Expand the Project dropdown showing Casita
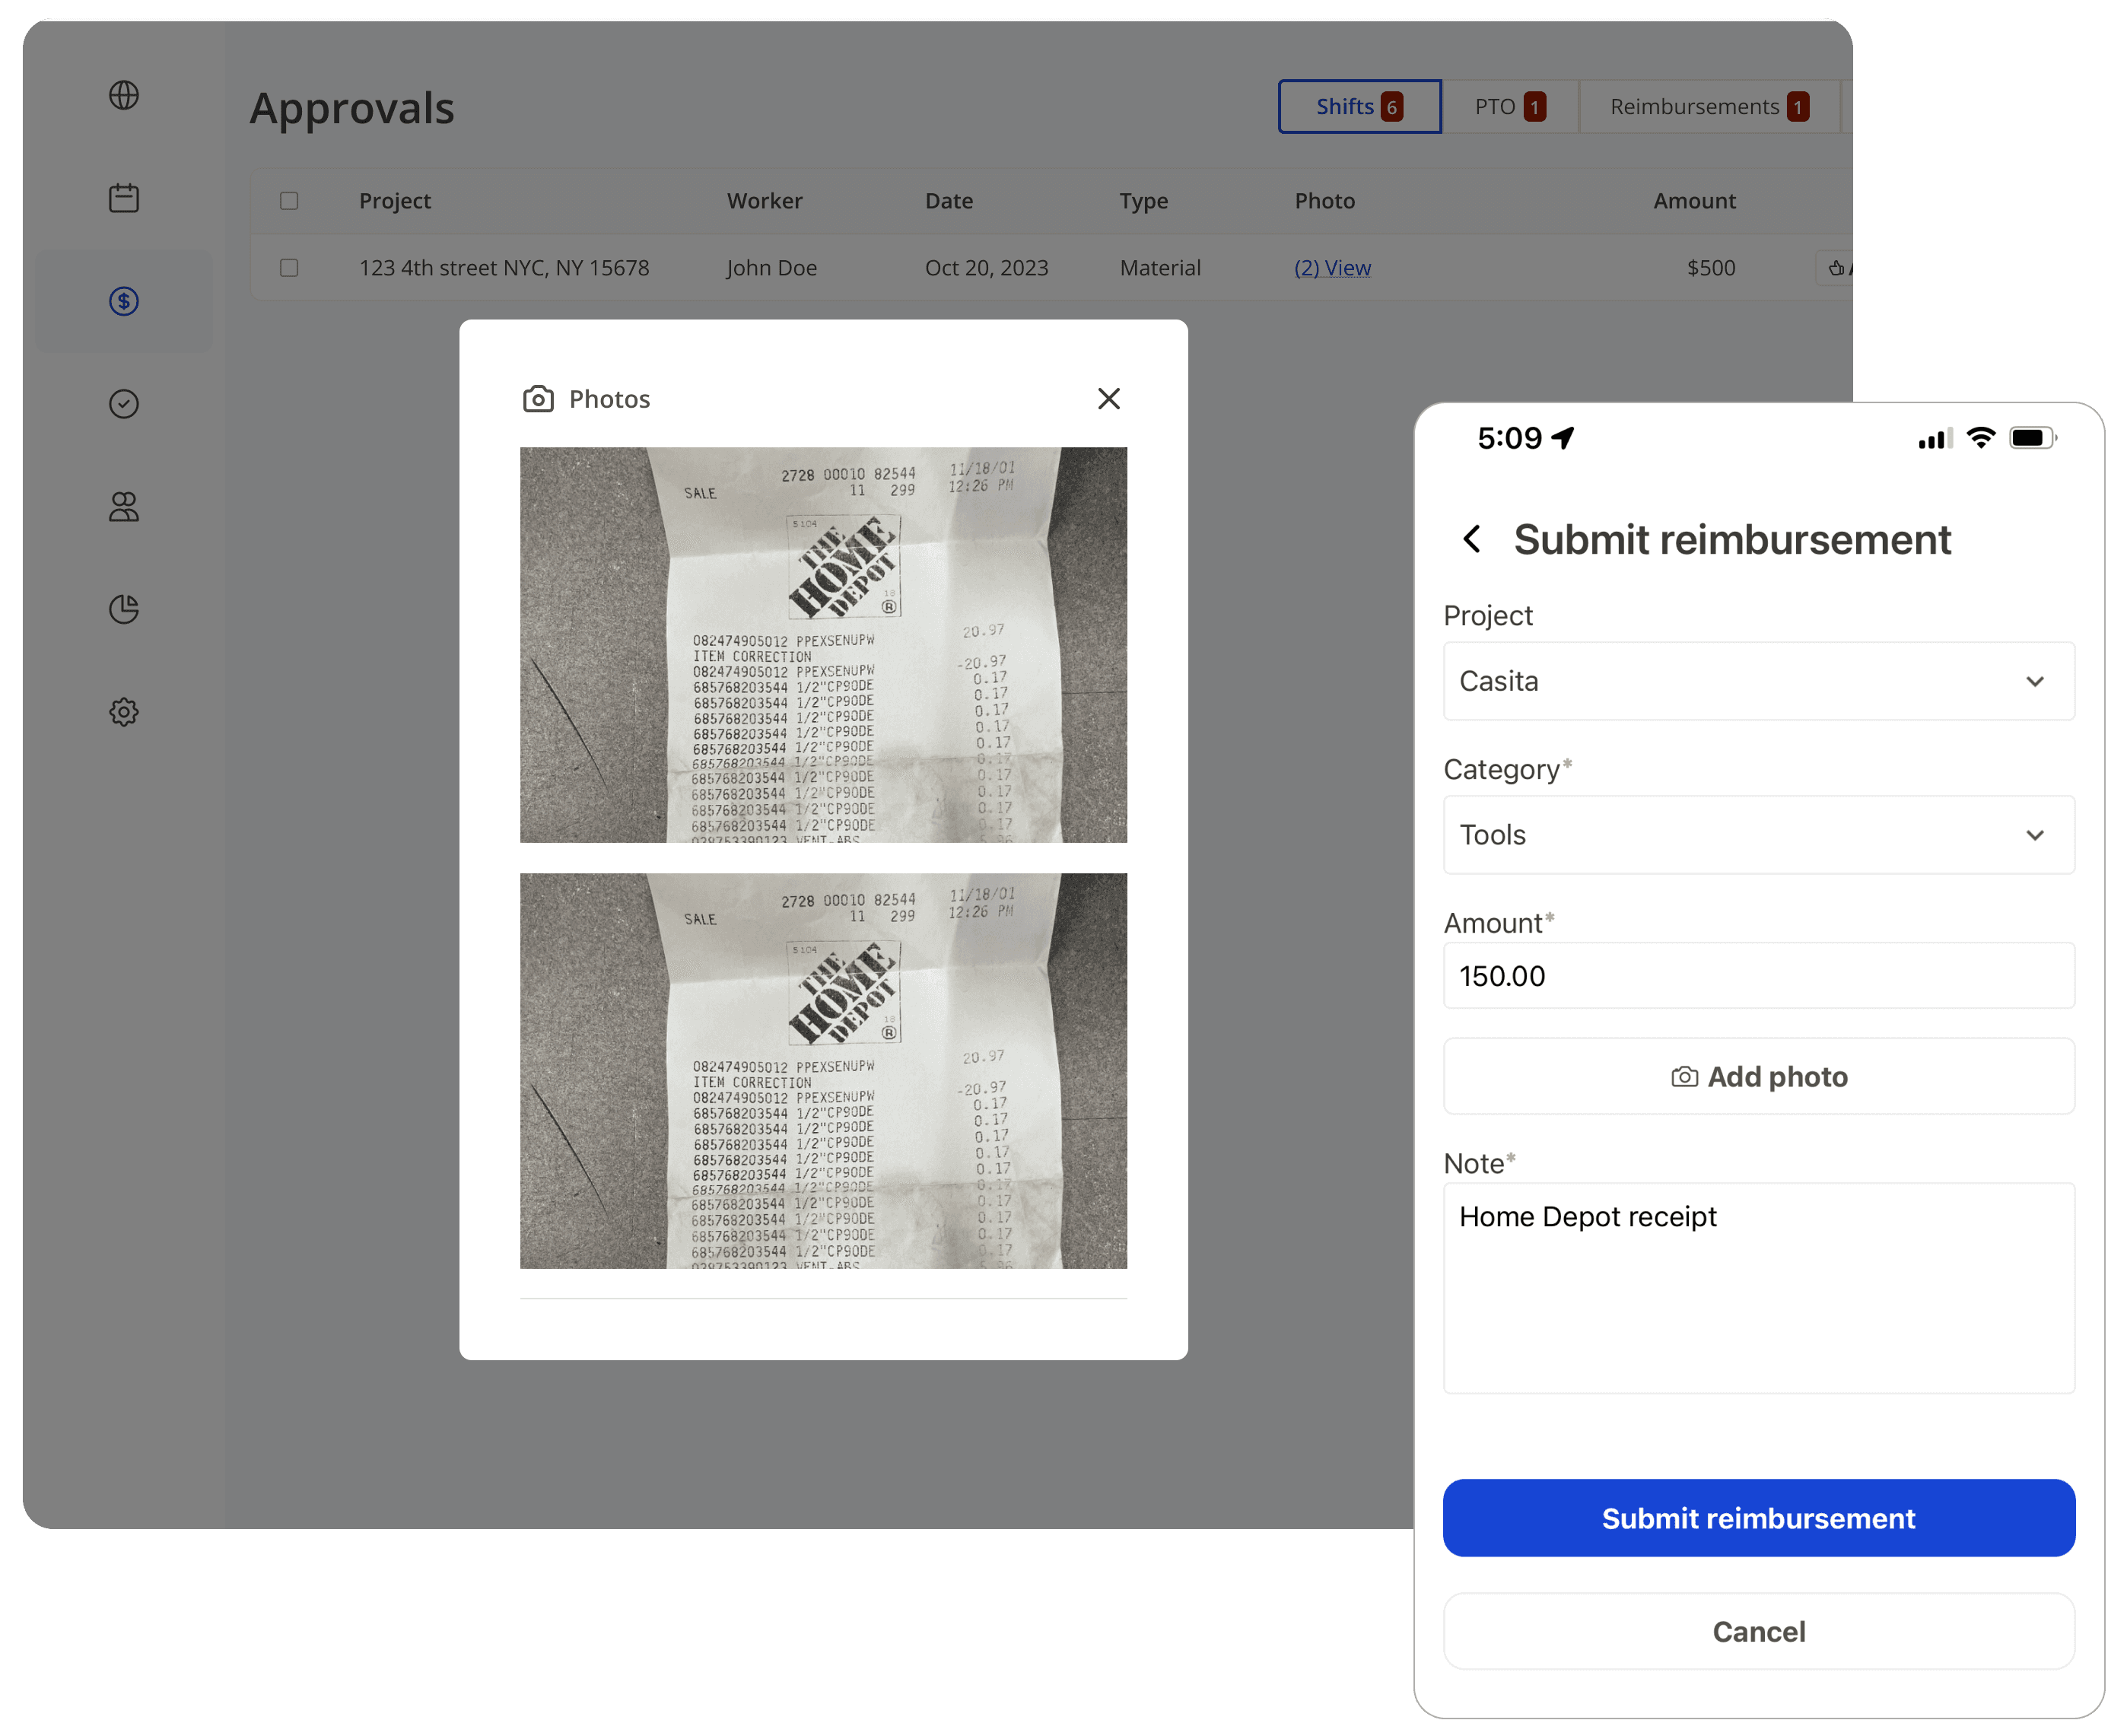The width and height of the screenshot is (2127, 1736). [x=1758, y=681]
